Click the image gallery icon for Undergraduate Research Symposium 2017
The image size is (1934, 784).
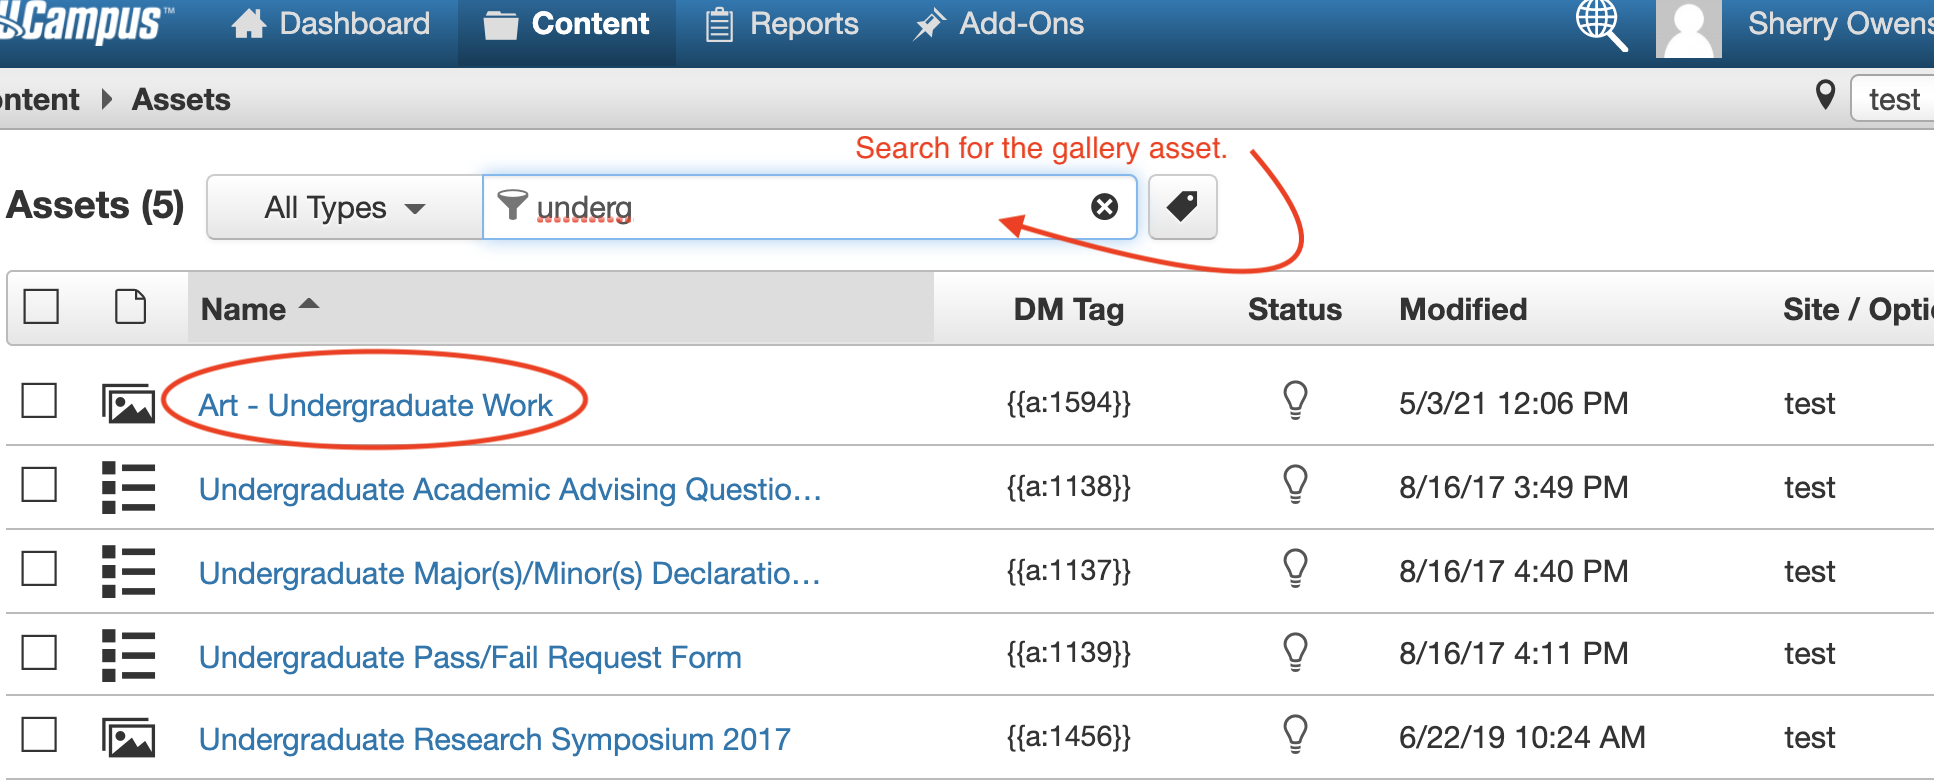[128, 738]
